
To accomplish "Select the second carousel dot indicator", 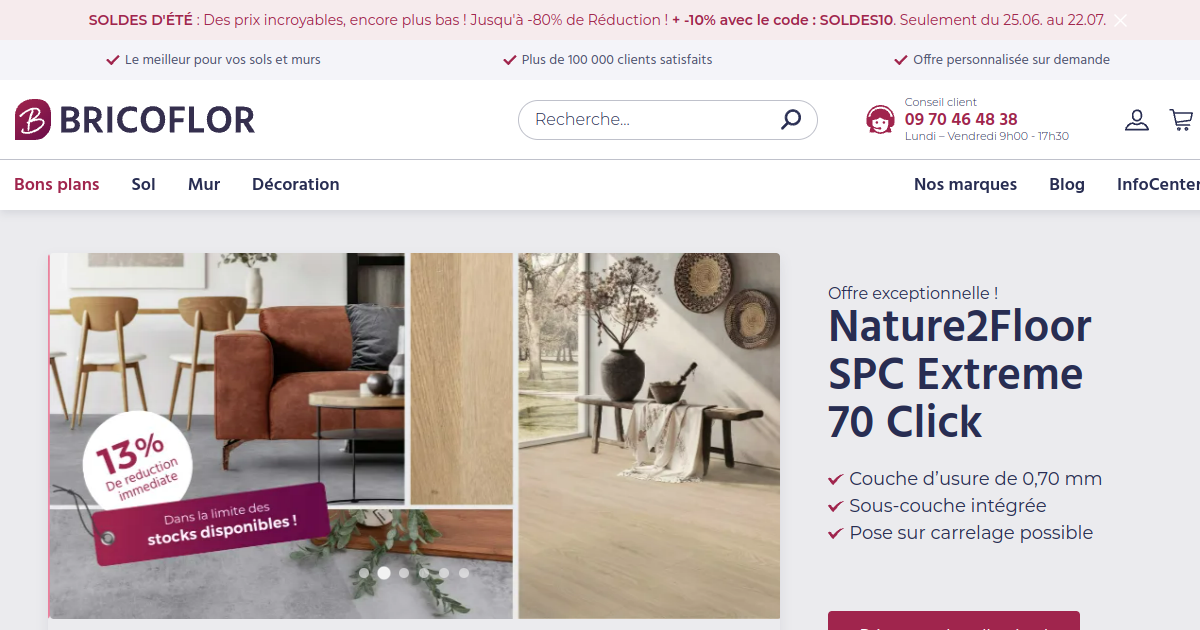I will [384, 573].
